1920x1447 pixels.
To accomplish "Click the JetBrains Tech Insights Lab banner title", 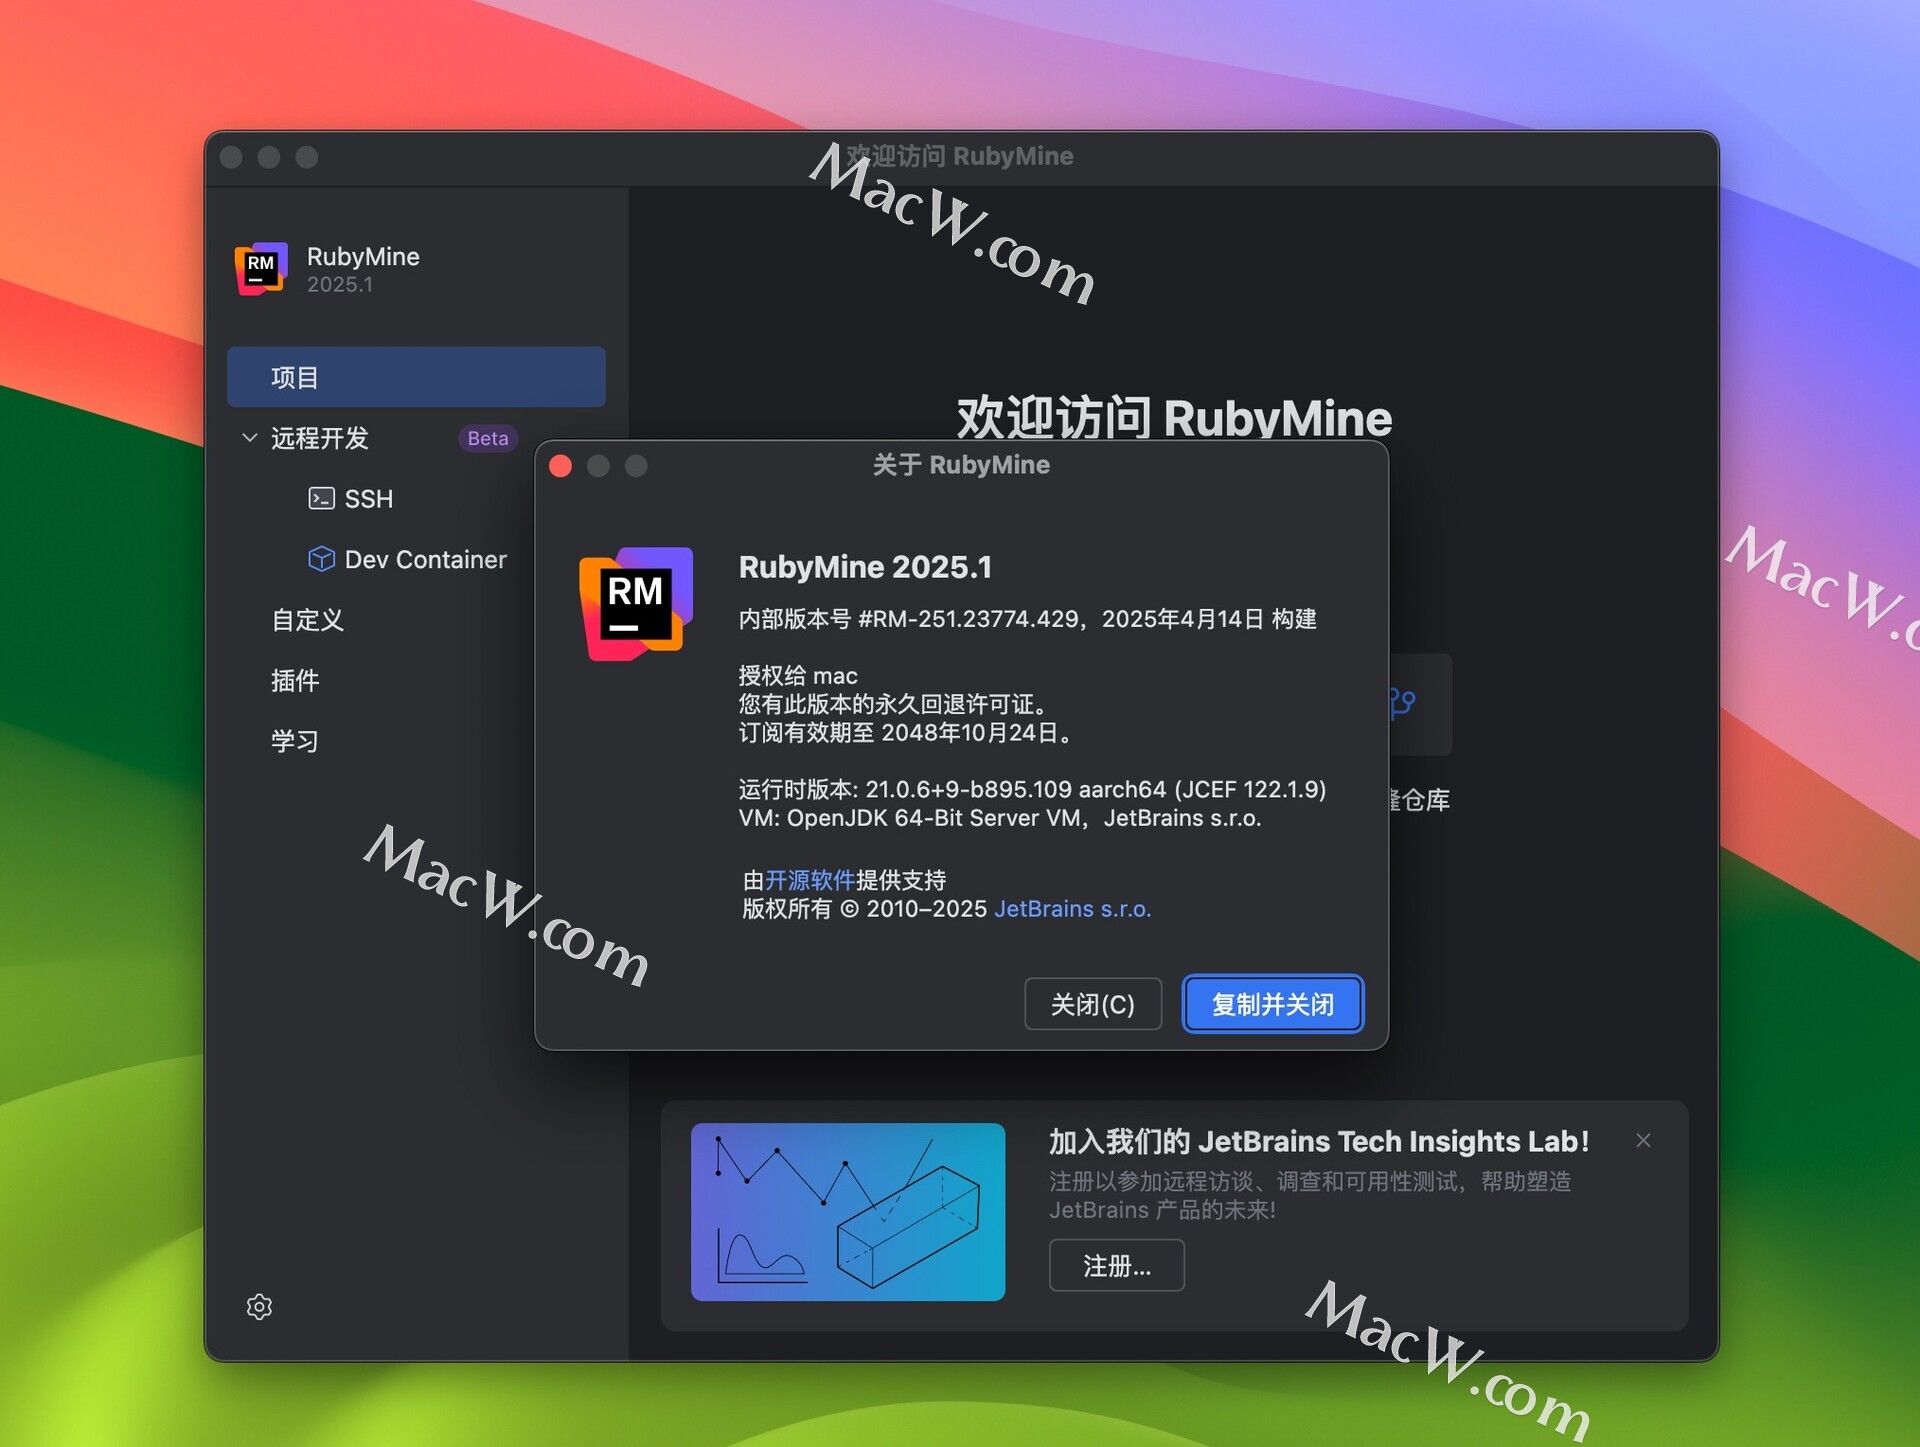I will [1319, 1141].
